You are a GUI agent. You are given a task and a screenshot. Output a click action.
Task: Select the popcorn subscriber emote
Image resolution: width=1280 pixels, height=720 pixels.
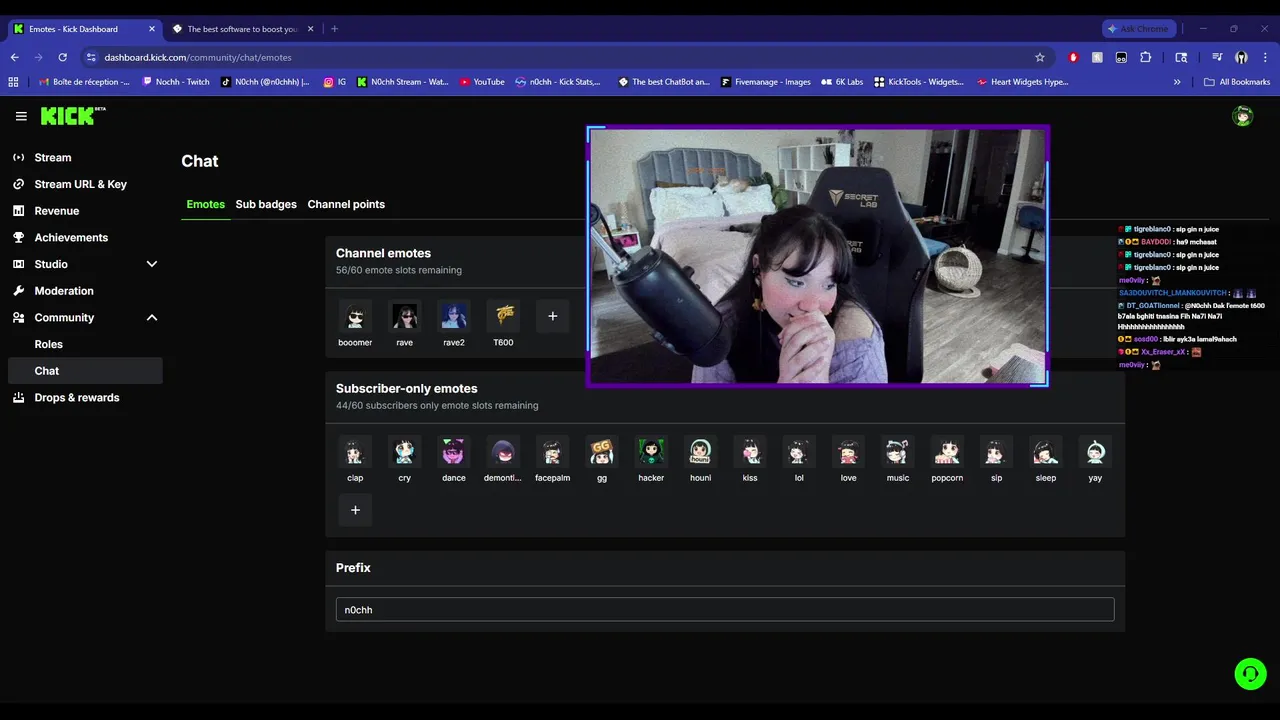947,452
